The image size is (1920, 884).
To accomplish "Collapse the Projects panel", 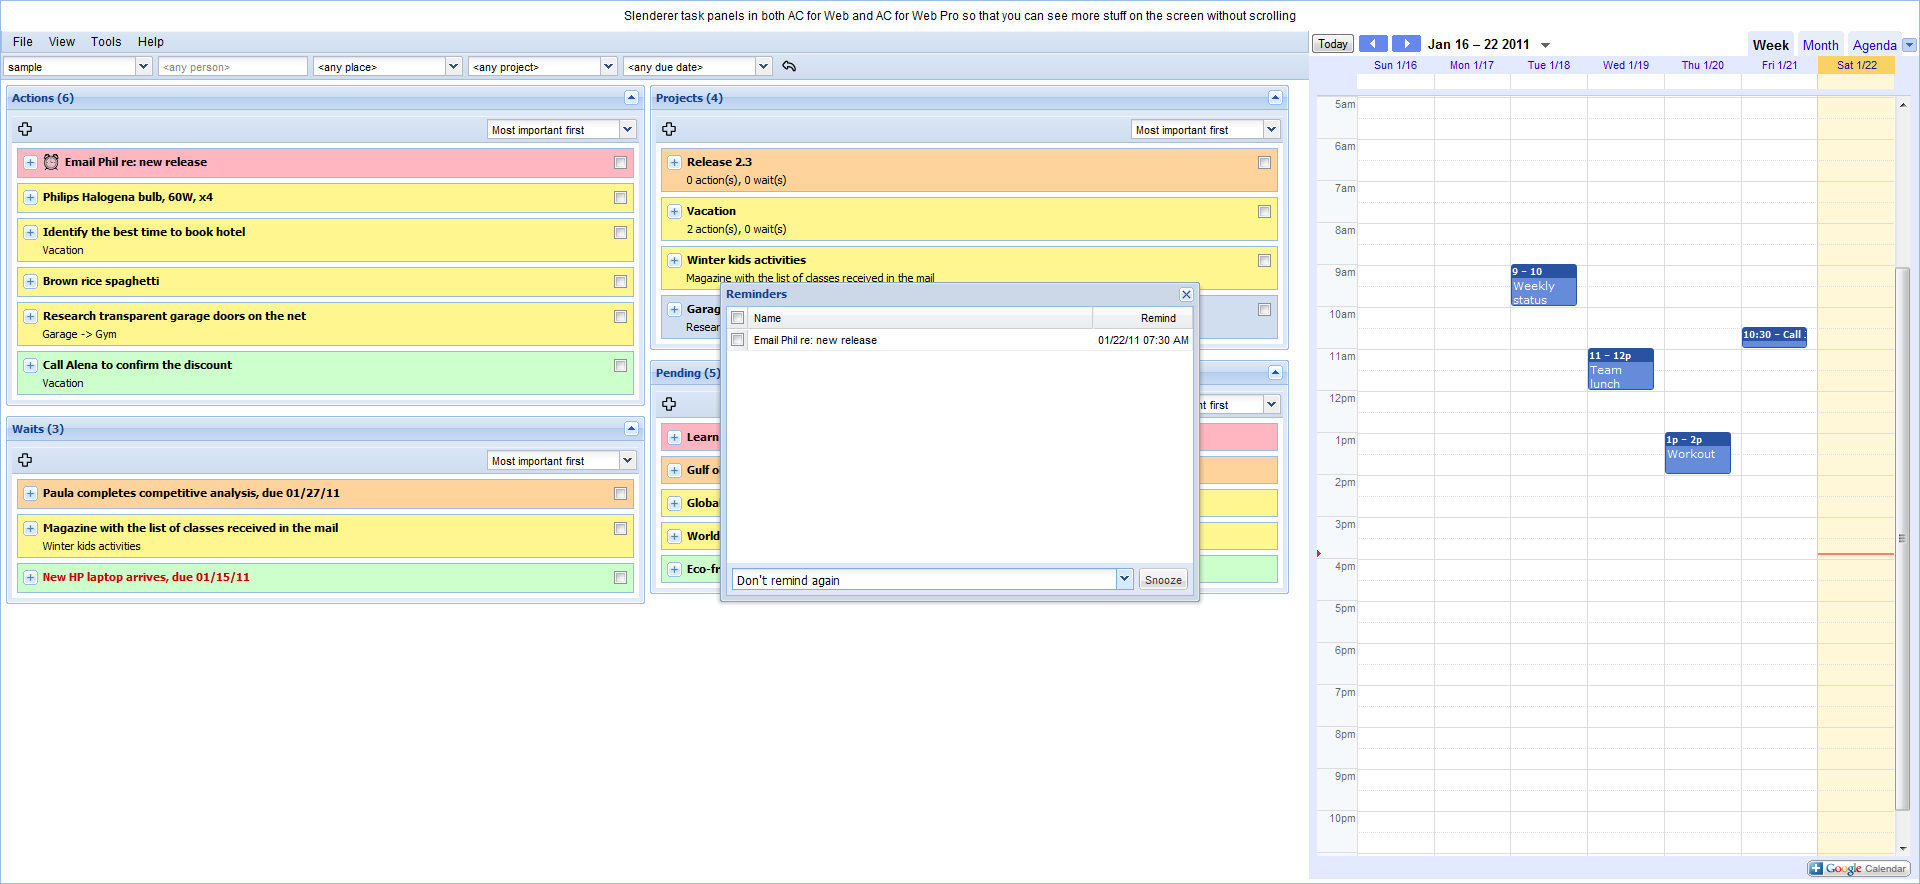I will coord(1275,97).
